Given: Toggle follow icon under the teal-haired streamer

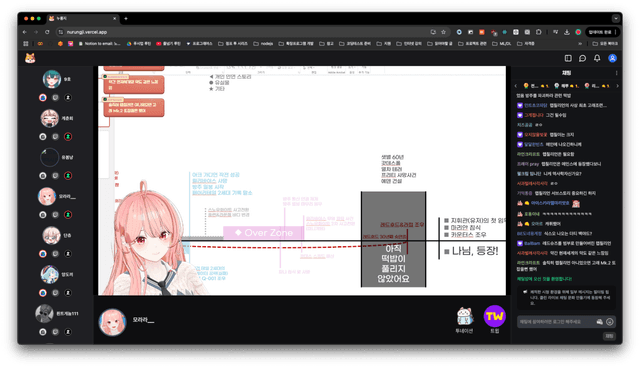Looking at the screenshot, I should coord(68,98).
